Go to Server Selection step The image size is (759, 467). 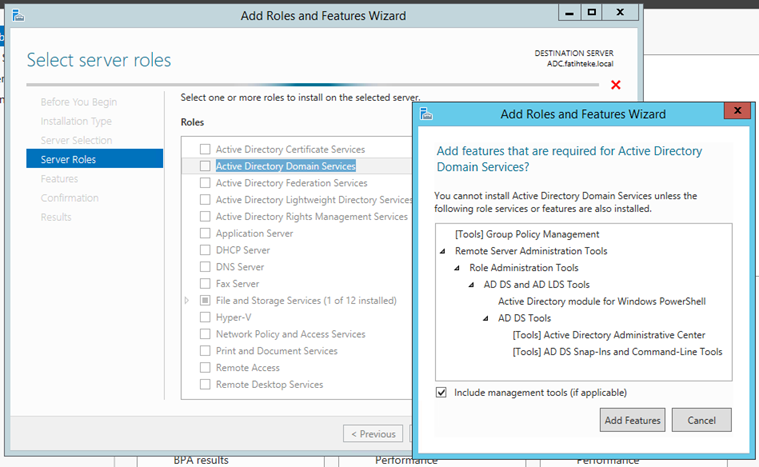[76, 140]
